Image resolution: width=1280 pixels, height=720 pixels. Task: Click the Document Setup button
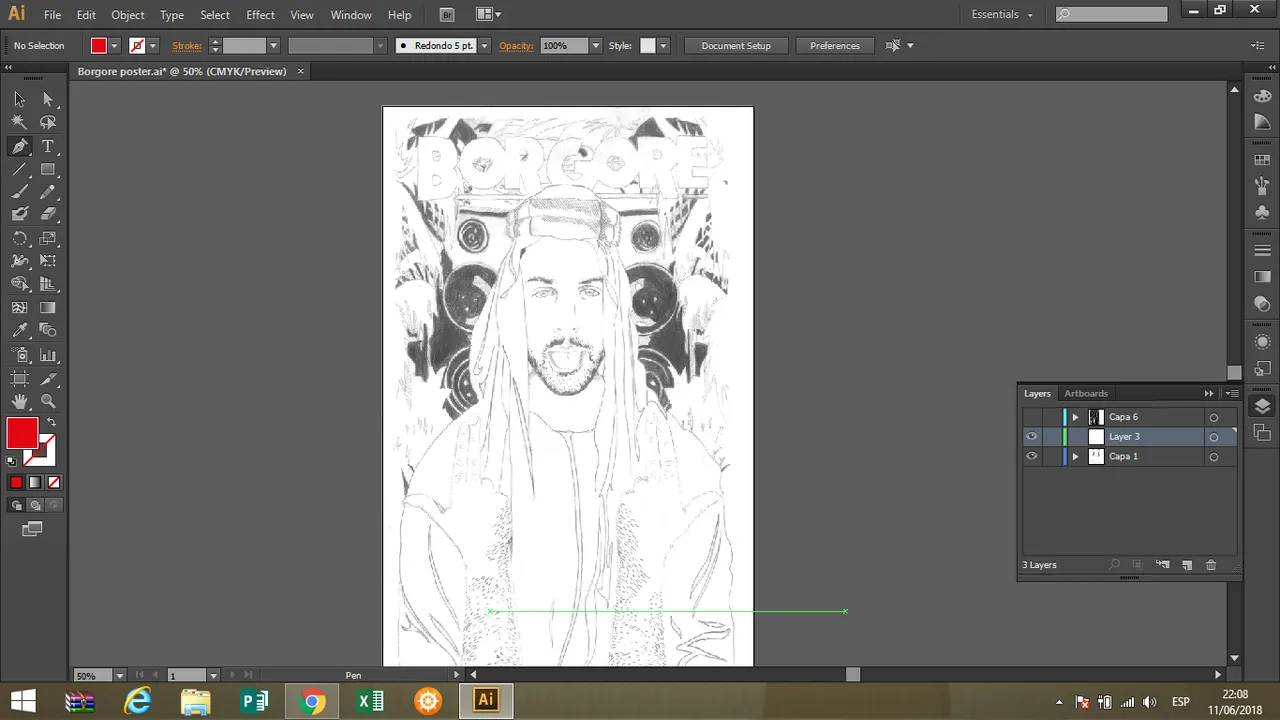pyautogui.click(x=736, y=46)
